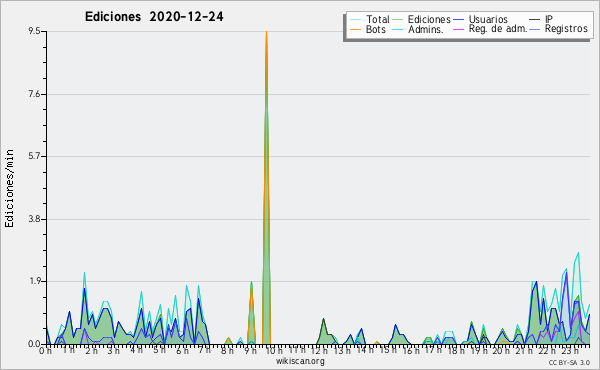The height and width of the screenshot is (370, 600).
Task: Click the '23 h' x-axis label
Action: (x=569, y=350)
